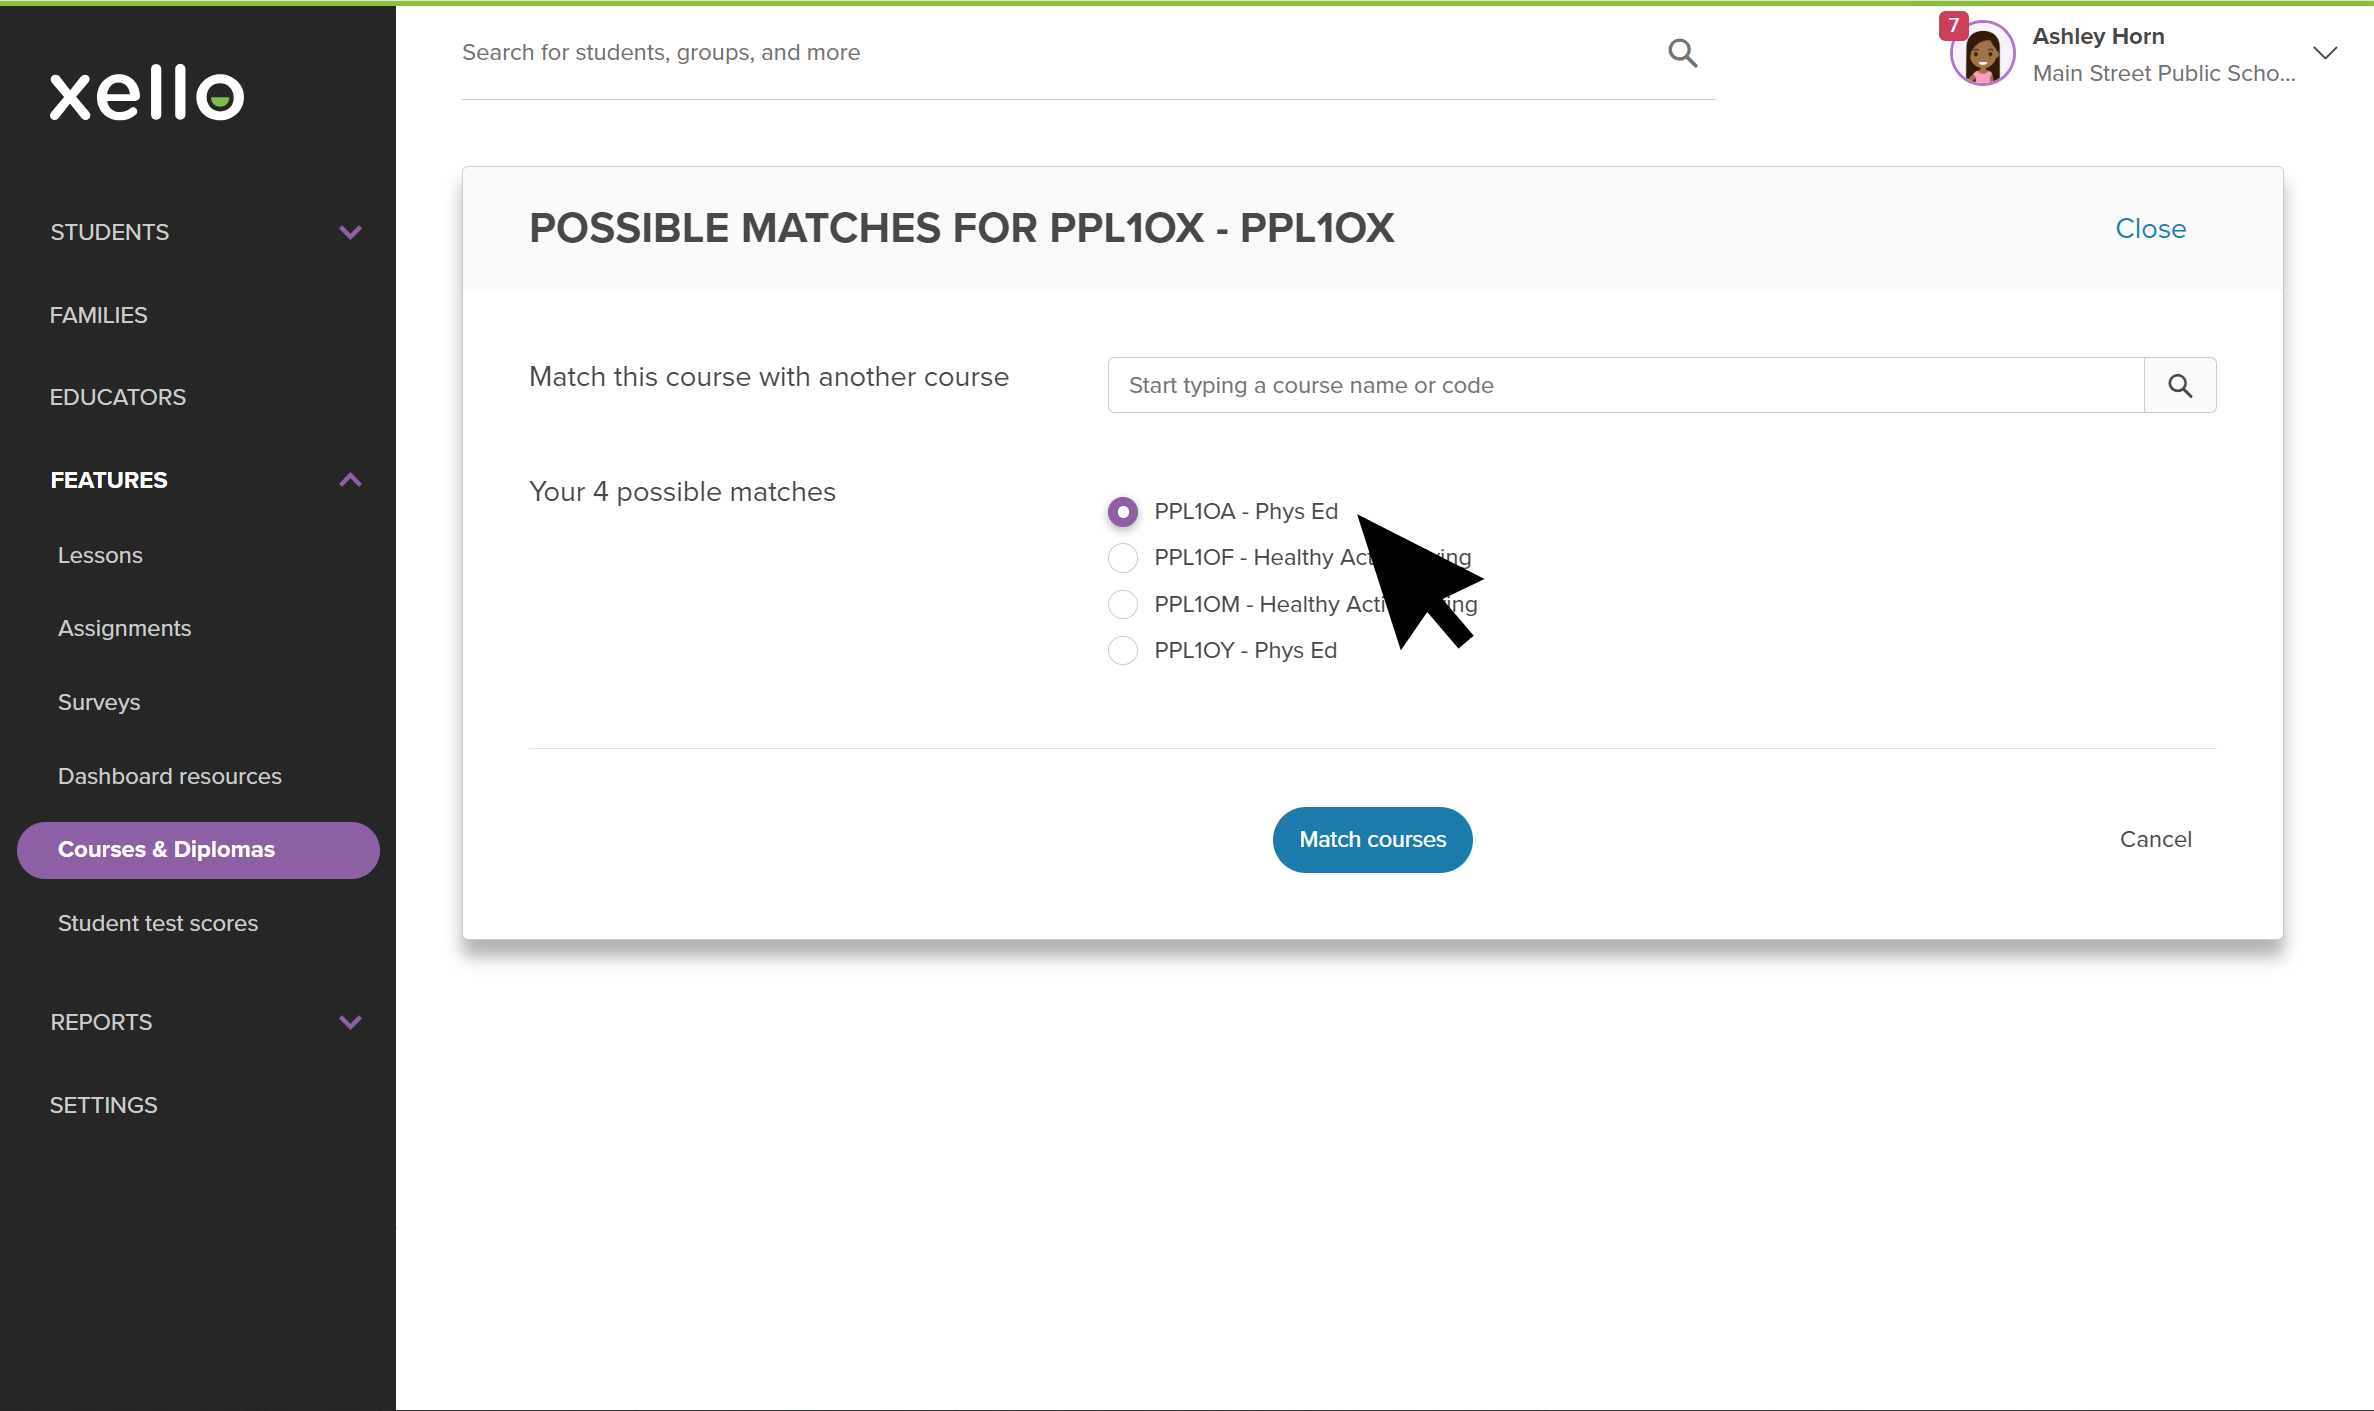
Task: Select the PPL1OA - Phys Ed option
Action: point(1123,511)
